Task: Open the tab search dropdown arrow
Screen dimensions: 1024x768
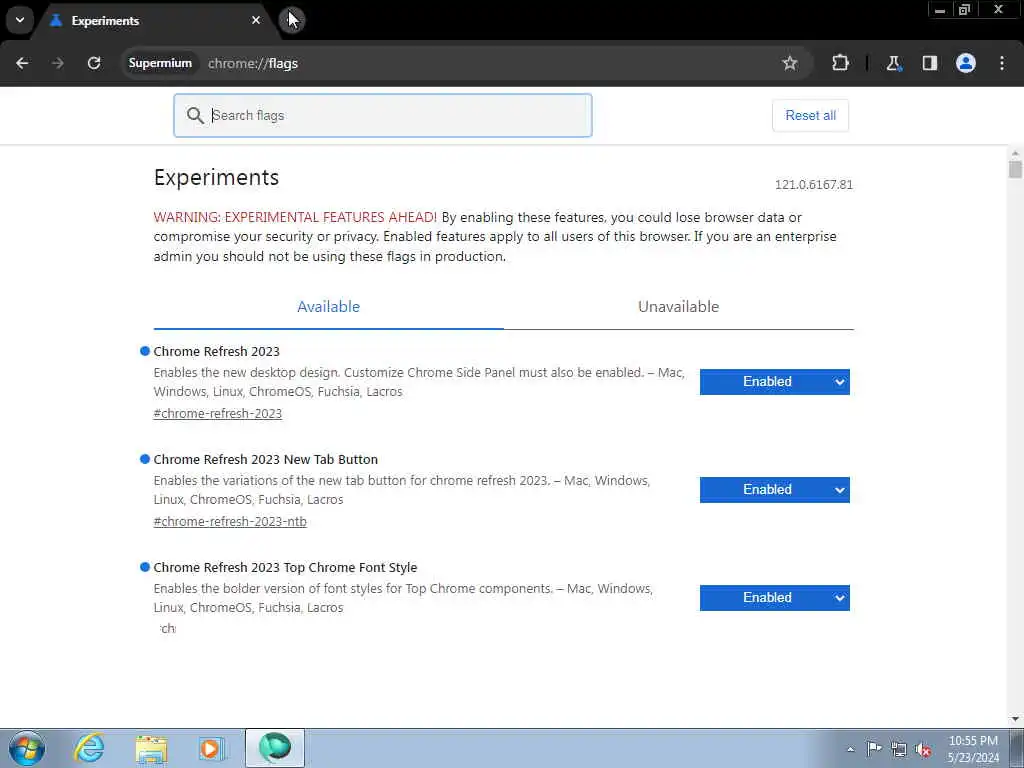Action: pyautogui.click(x=20, y=20)
